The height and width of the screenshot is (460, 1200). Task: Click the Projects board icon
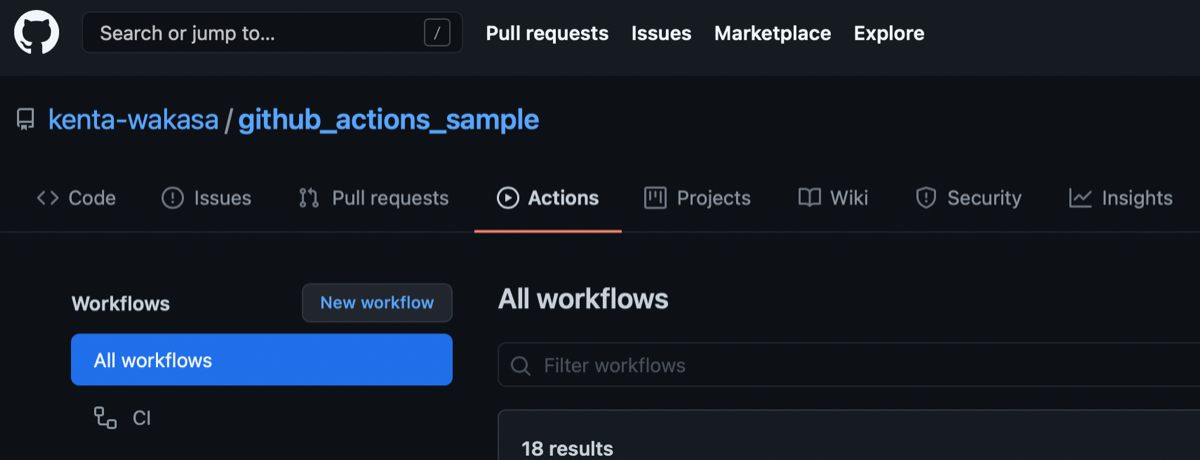coord(655,198)
